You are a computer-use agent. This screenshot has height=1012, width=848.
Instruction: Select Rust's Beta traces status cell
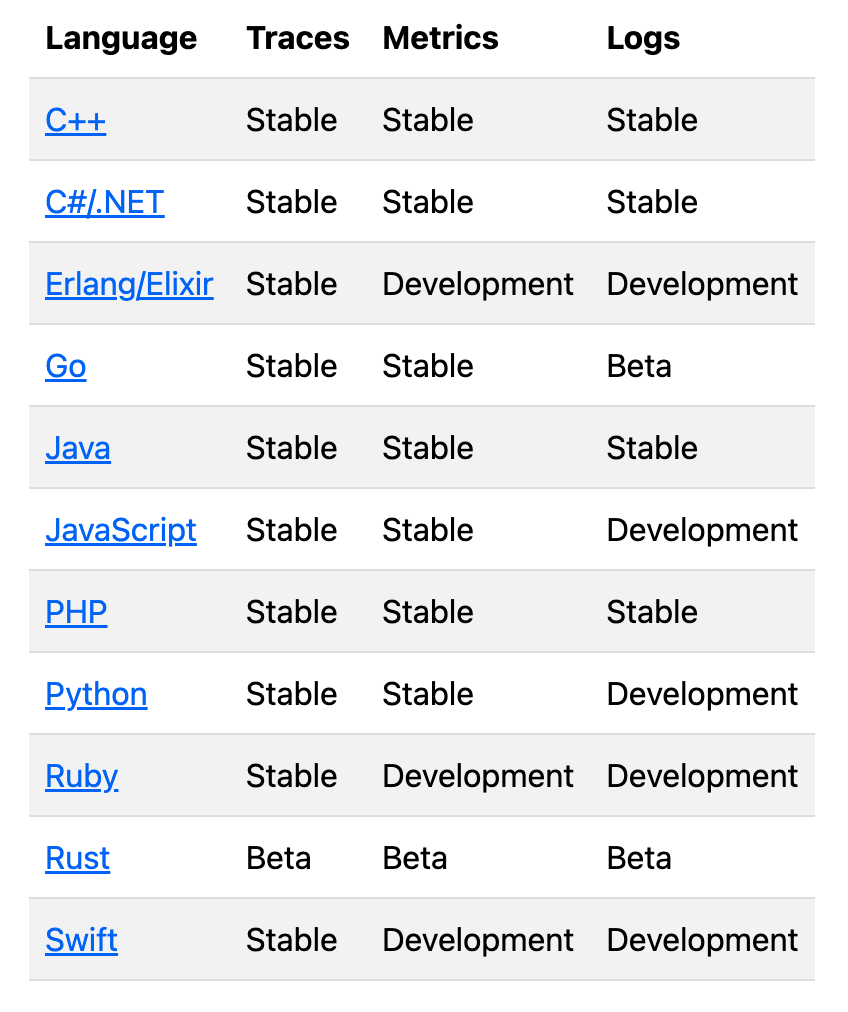278,858
